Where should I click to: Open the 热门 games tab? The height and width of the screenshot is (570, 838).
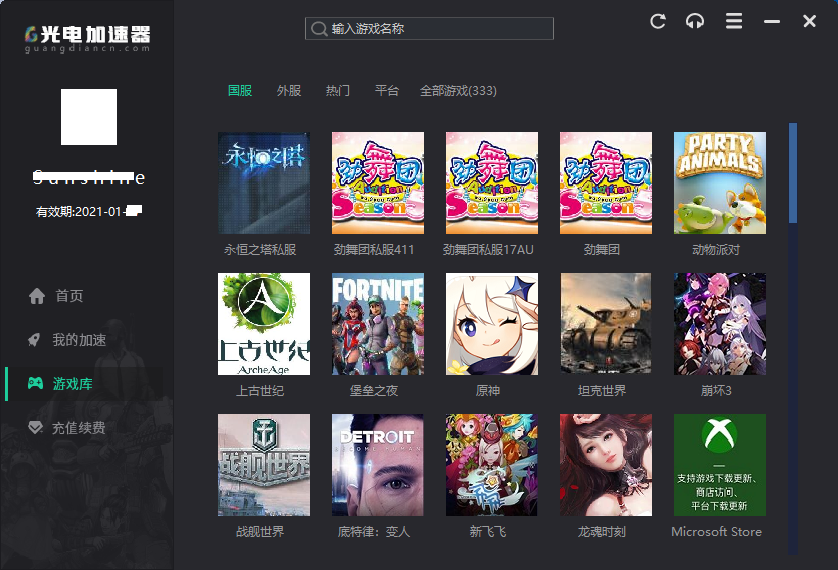pos(338,91)
